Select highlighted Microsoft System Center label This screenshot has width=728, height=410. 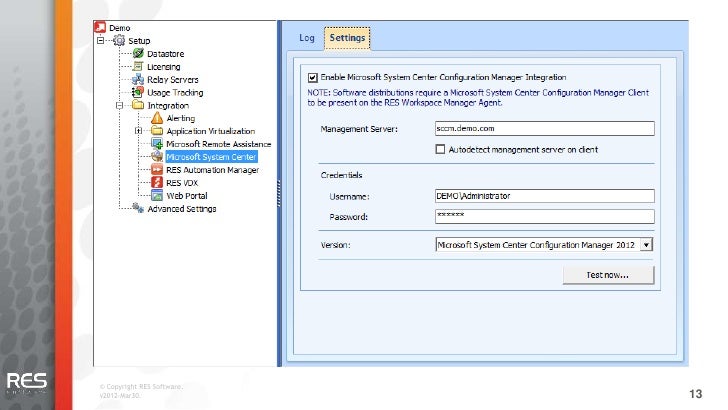[x=211, y=157]
